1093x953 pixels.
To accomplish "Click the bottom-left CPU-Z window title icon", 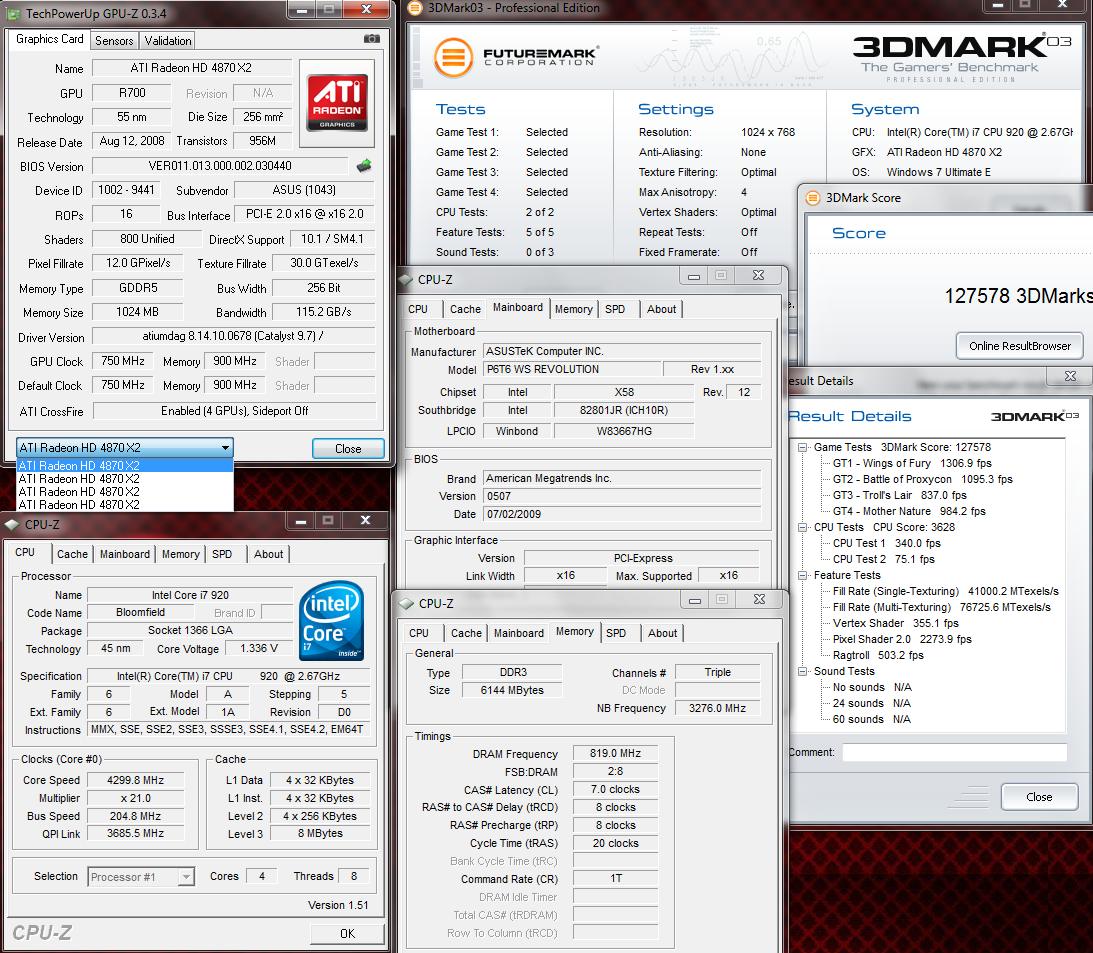I will (x=12, y=524).
